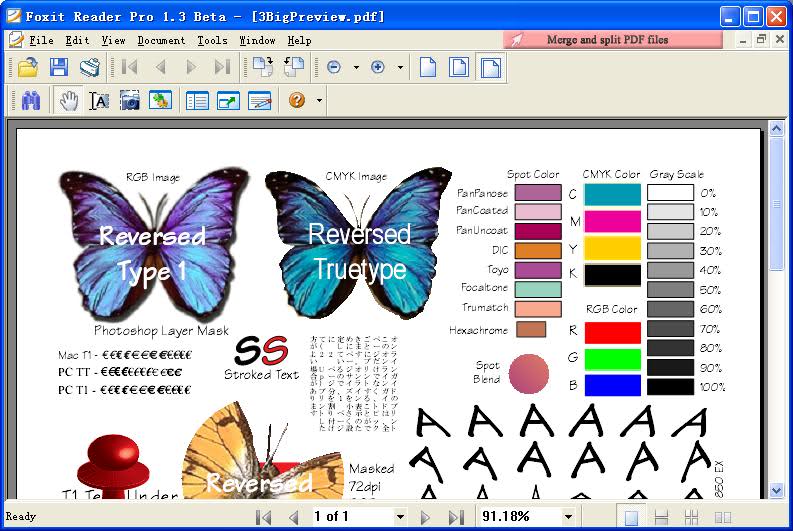Click the cyan C color swatch
Viewport: 793px width, 531px height.
[612, 195]
